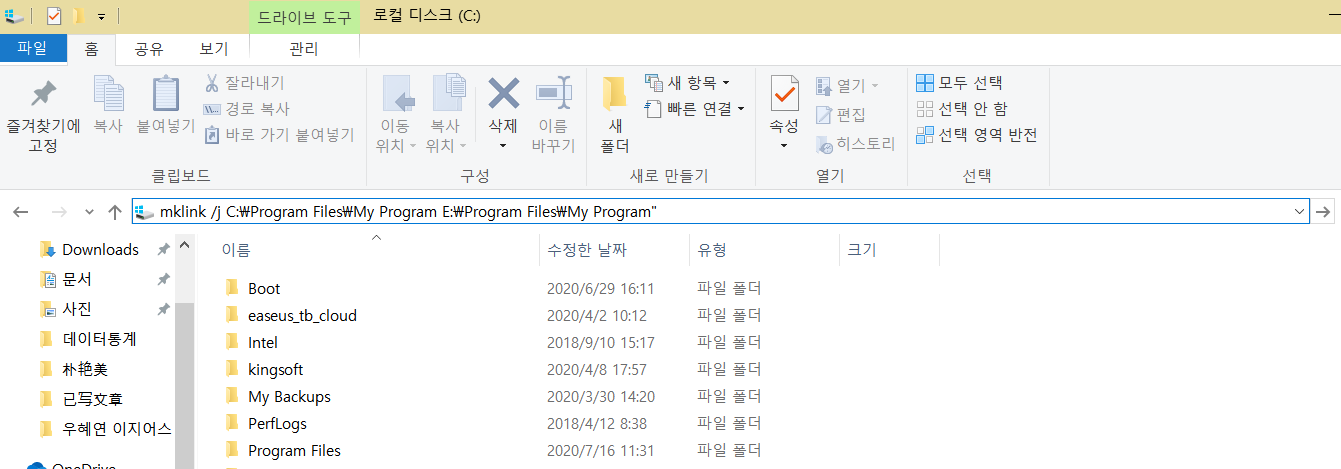This screenshot has height=469, width=1341.
Task: Go up one folder level arrow
Action: (115, 212)
